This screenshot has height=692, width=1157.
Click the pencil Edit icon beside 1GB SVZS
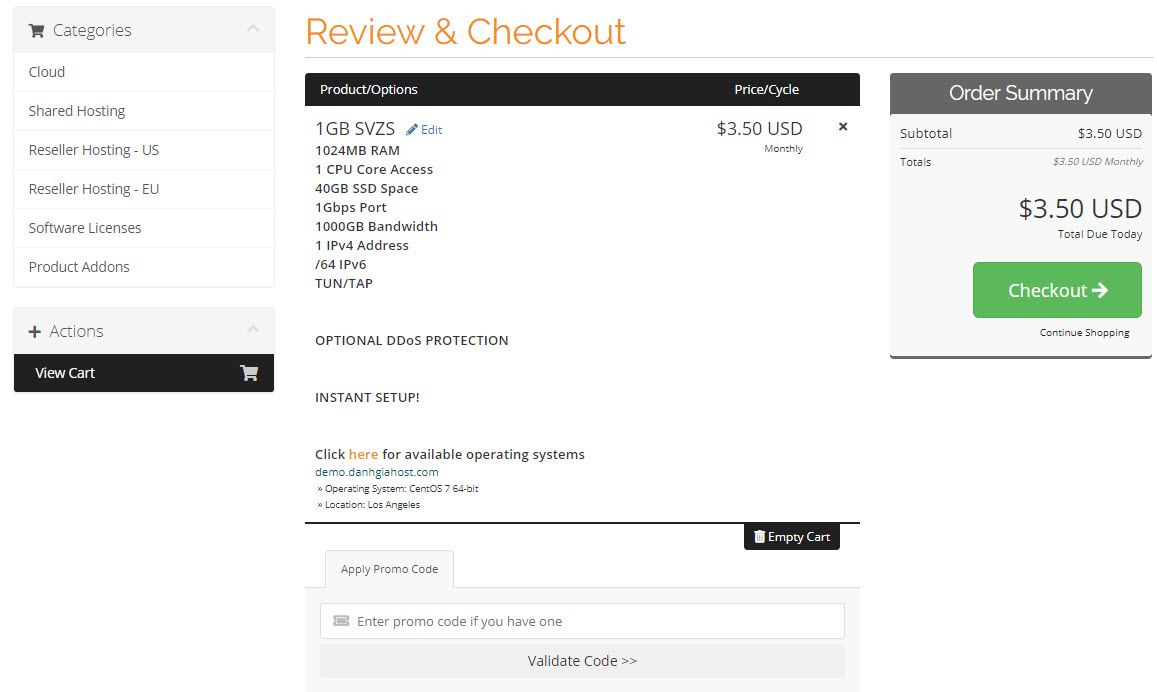[412, 130]
